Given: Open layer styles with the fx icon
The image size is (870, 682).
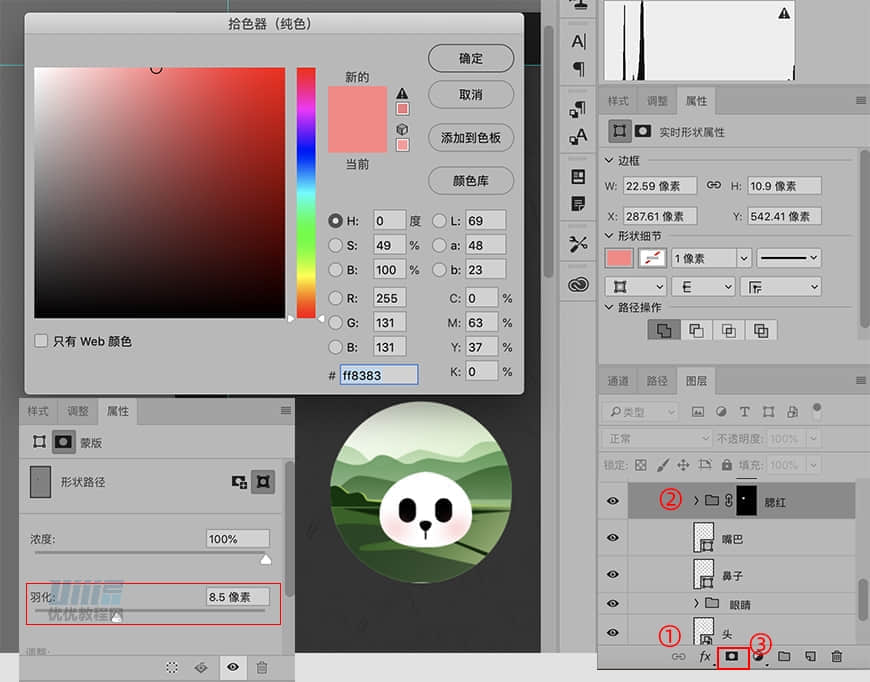Looking at the screenshot, I should point(706,657).
